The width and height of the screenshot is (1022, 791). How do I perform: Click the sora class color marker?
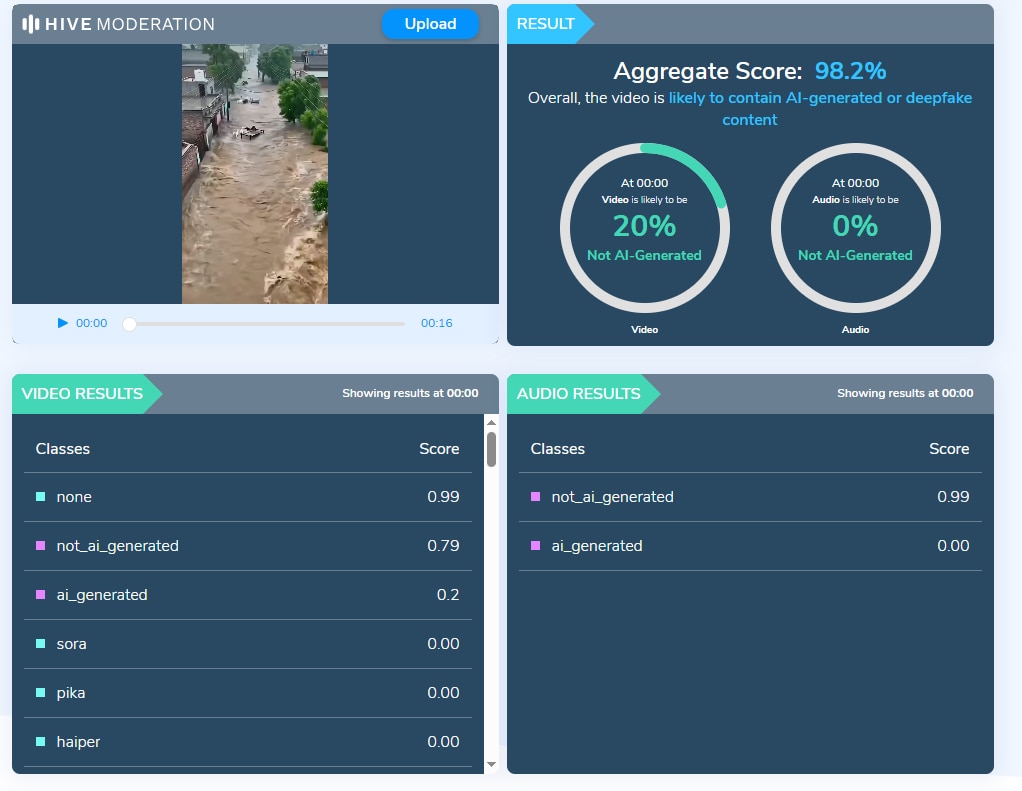pyautogui.click(x=41, y=644)
